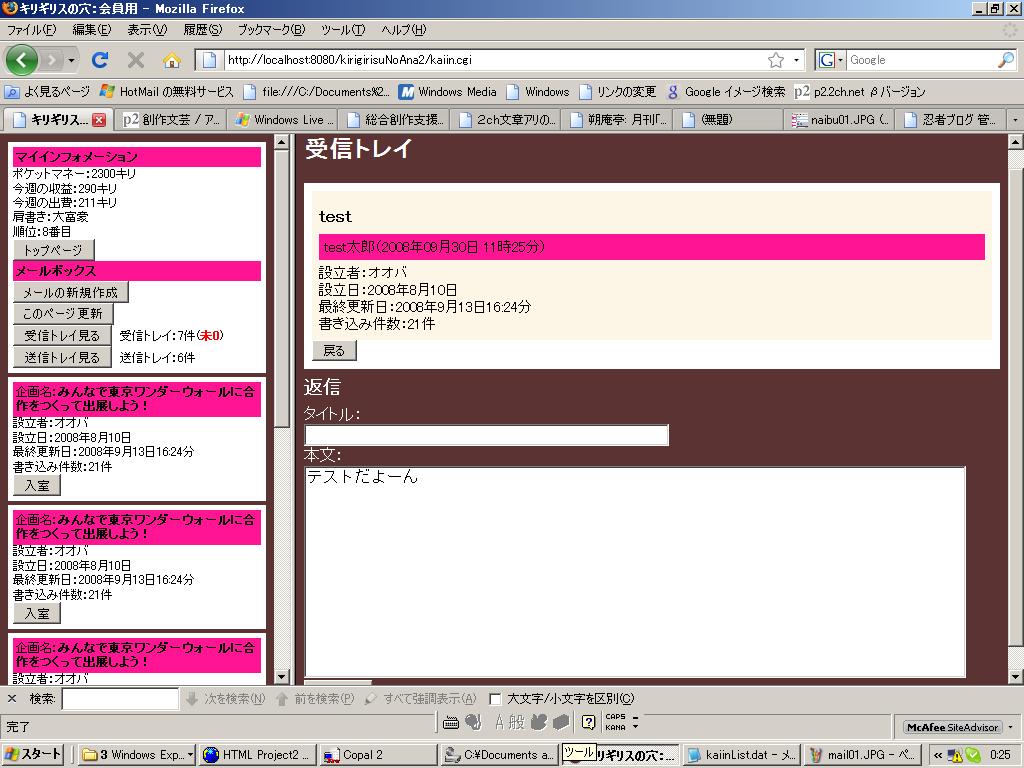The width and height of the screenshot is (1024, 768).
Task: Click into the address bar URL field
Action: 493,60
